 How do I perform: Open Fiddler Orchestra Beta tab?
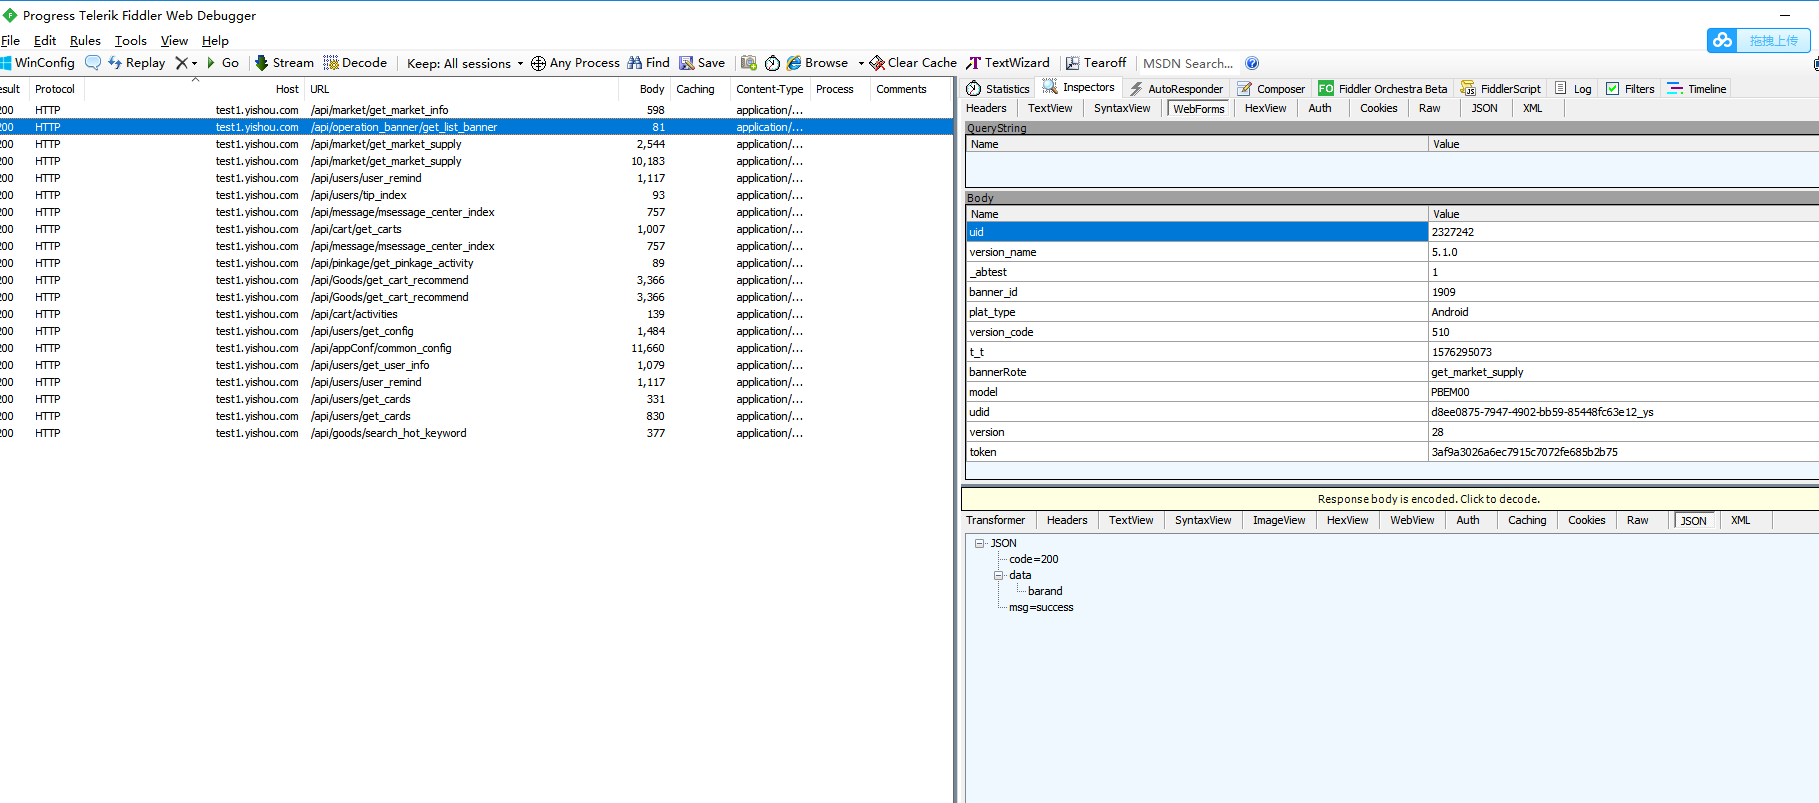point(1383,89)
